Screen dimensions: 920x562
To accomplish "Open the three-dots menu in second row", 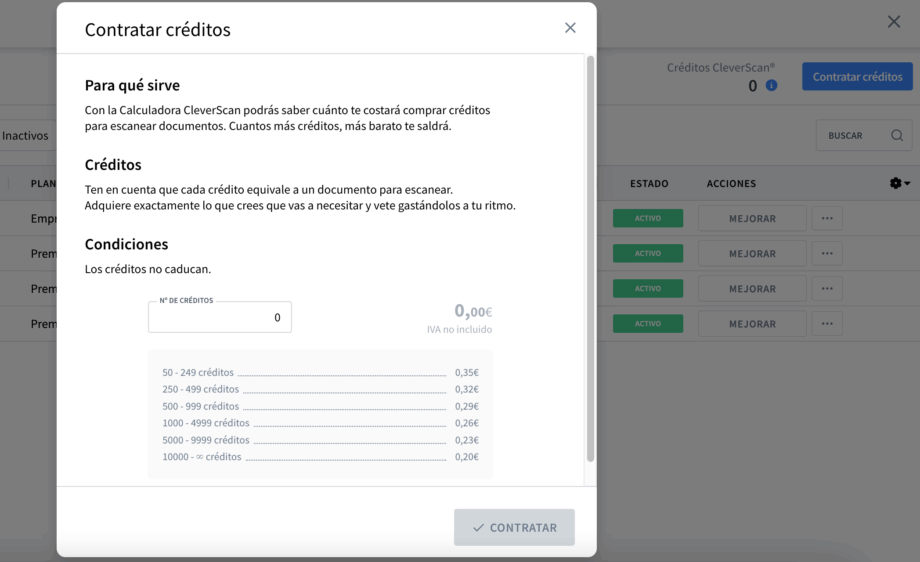I will (x=827, y=253).
